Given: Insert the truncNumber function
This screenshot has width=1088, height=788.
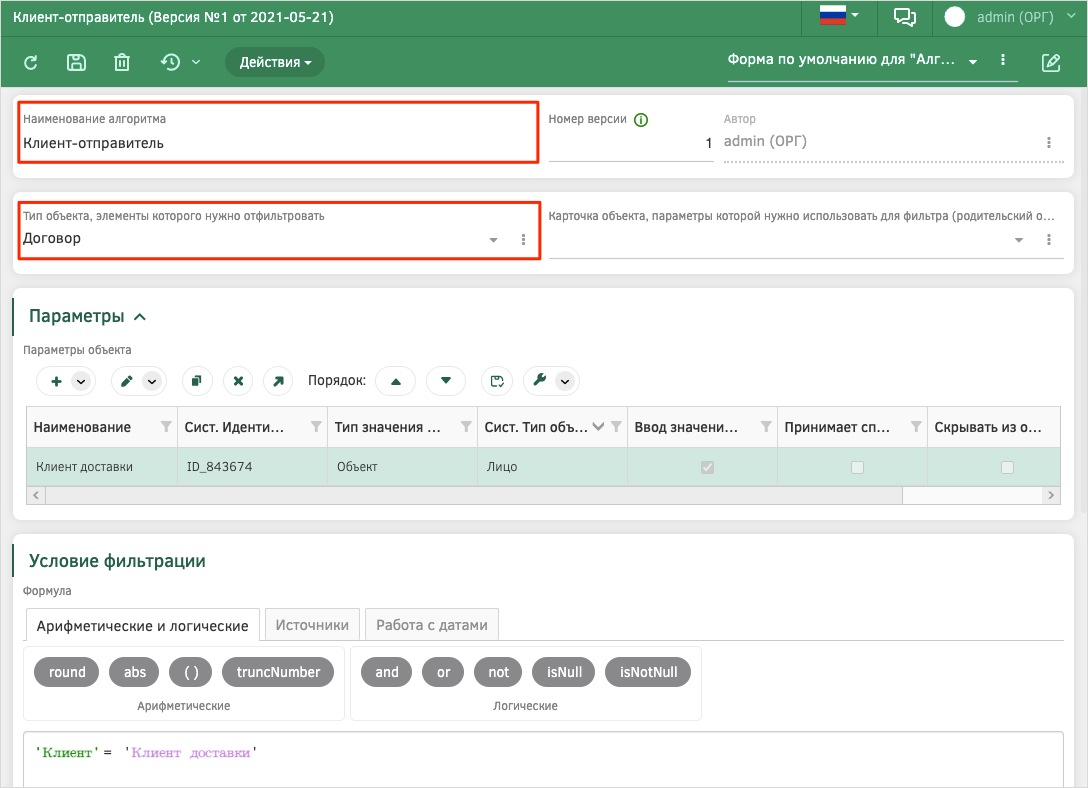Looking at the screenshot, I should (x=278, y=672).
